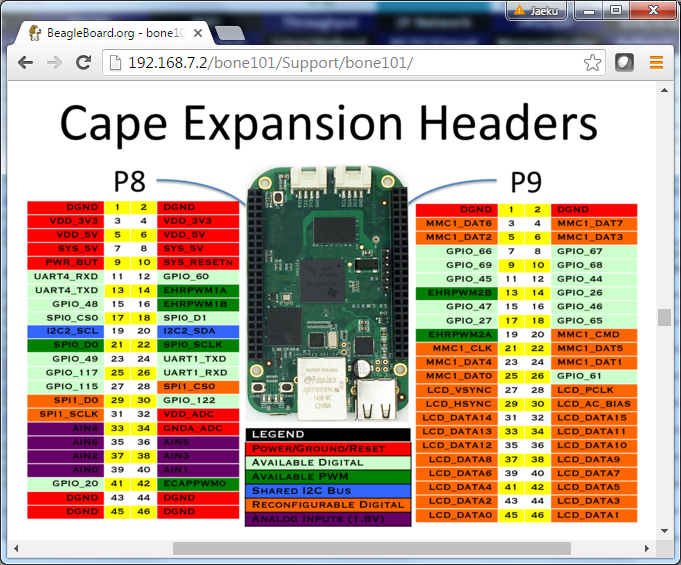Click the ECAPPWM0 pin cell
This screenshot has height=565, width=681.
click(x=198, y=484)
